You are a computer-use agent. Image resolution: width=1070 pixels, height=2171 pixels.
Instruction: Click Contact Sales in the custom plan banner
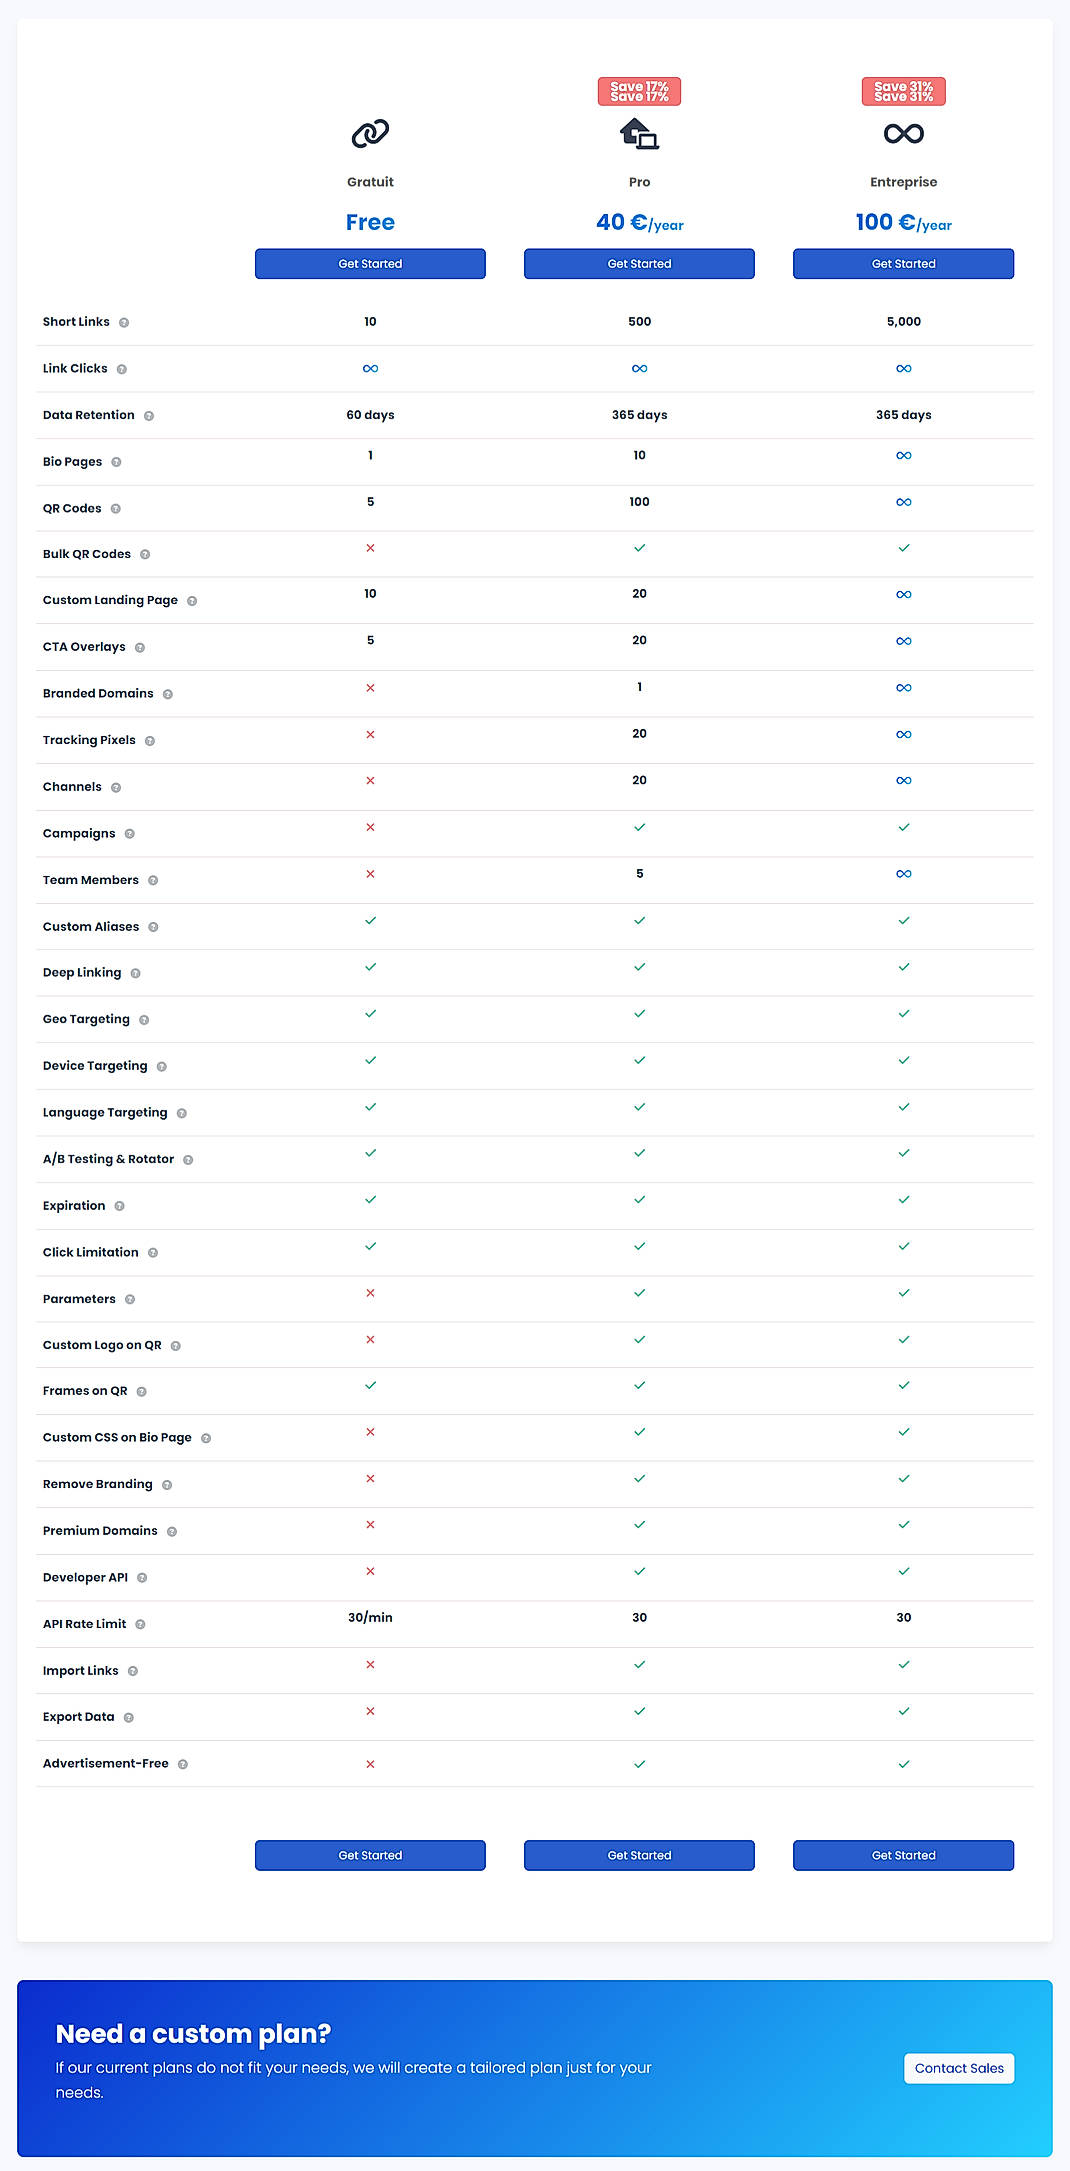click(959, 2068)
